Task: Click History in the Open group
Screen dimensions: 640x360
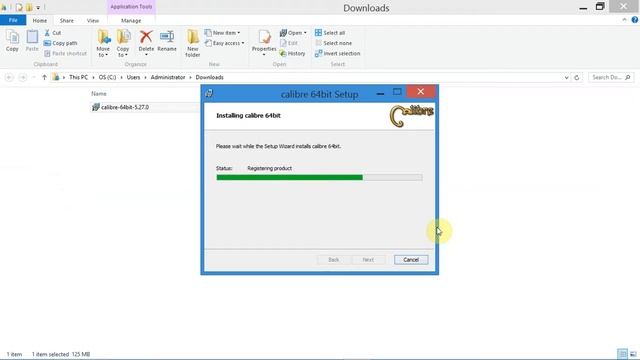Action: [292, 53]
